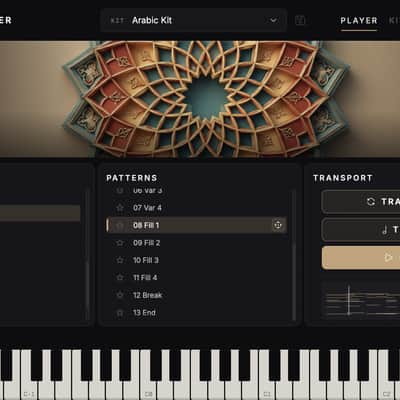Favorite the 10 Fill 3 pattern

120,260
